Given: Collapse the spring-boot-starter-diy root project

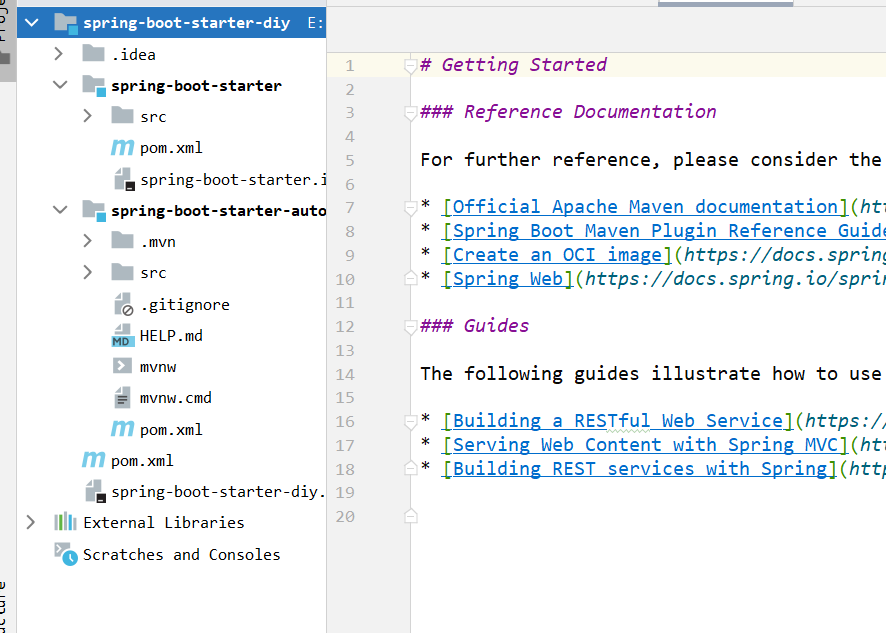Looking at the screenshot, I should coord(31,22).
